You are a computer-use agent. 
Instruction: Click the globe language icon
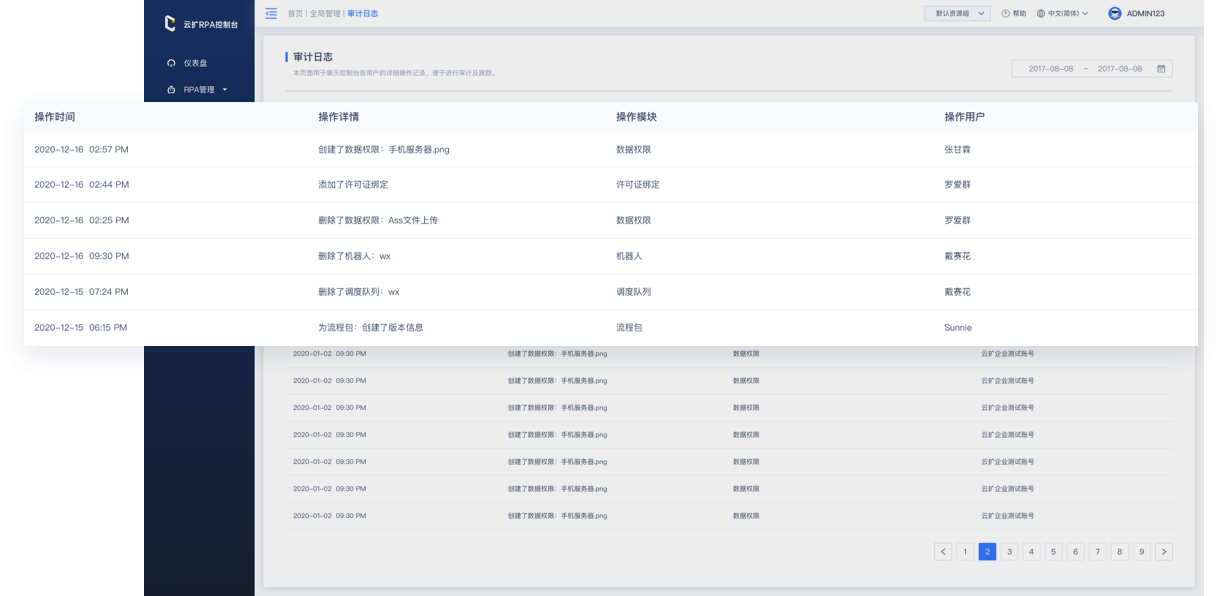[1041, 14]
